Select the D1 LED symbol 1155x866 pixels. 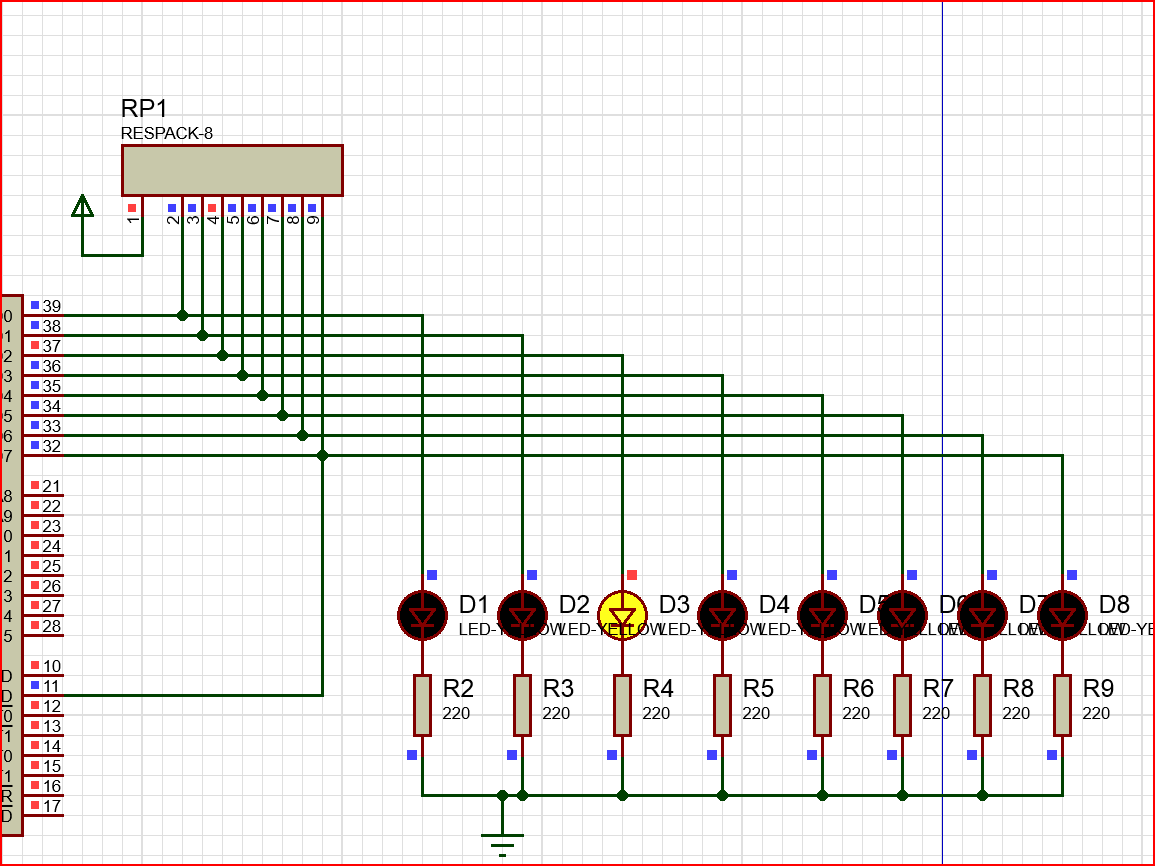point(422,615)
